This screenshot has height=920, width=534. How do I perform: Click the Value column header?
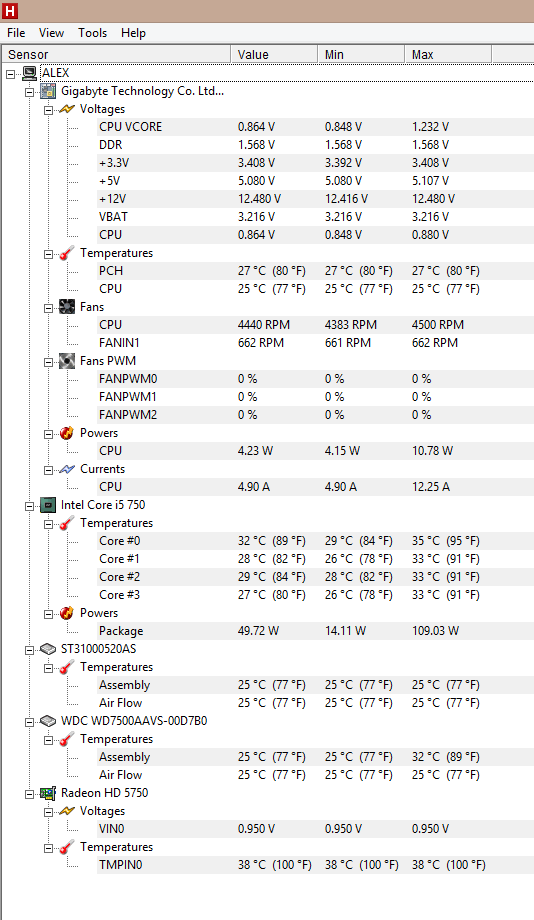274,55
